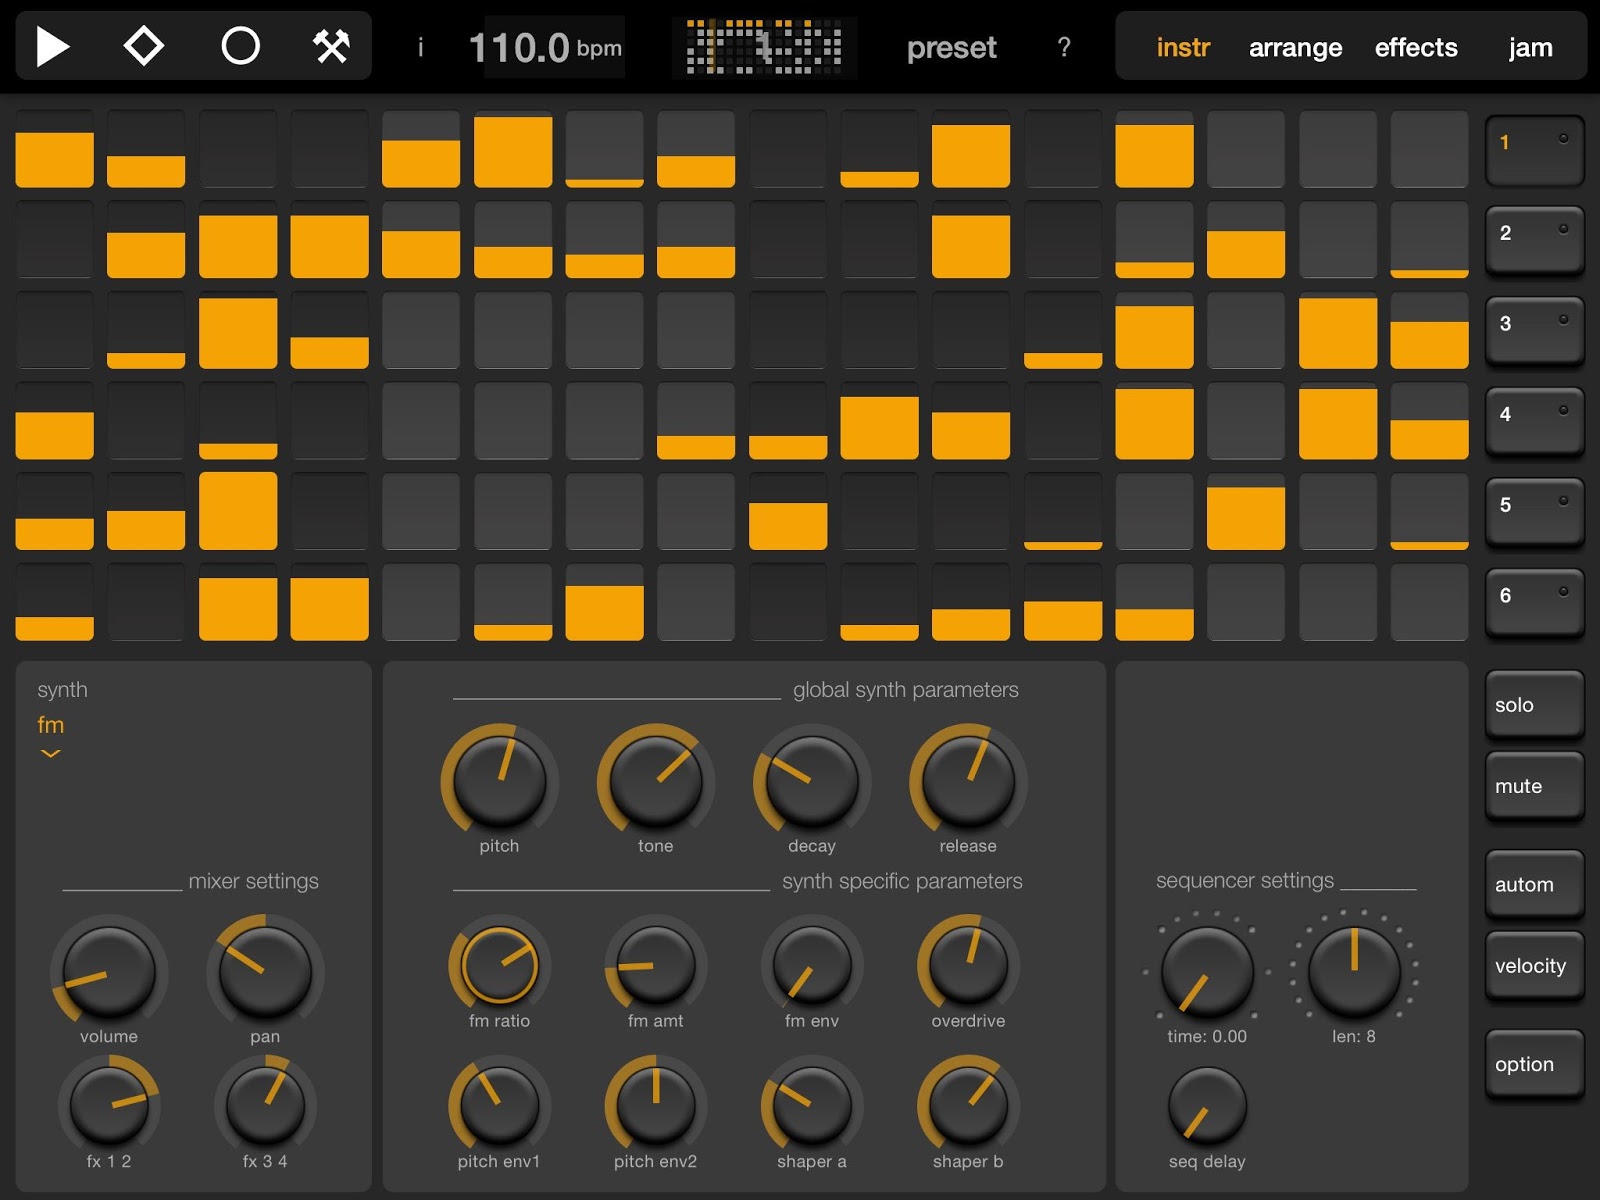Toggle the autom button
Screen dimensions: 1600x1200
coord(1535,885)
